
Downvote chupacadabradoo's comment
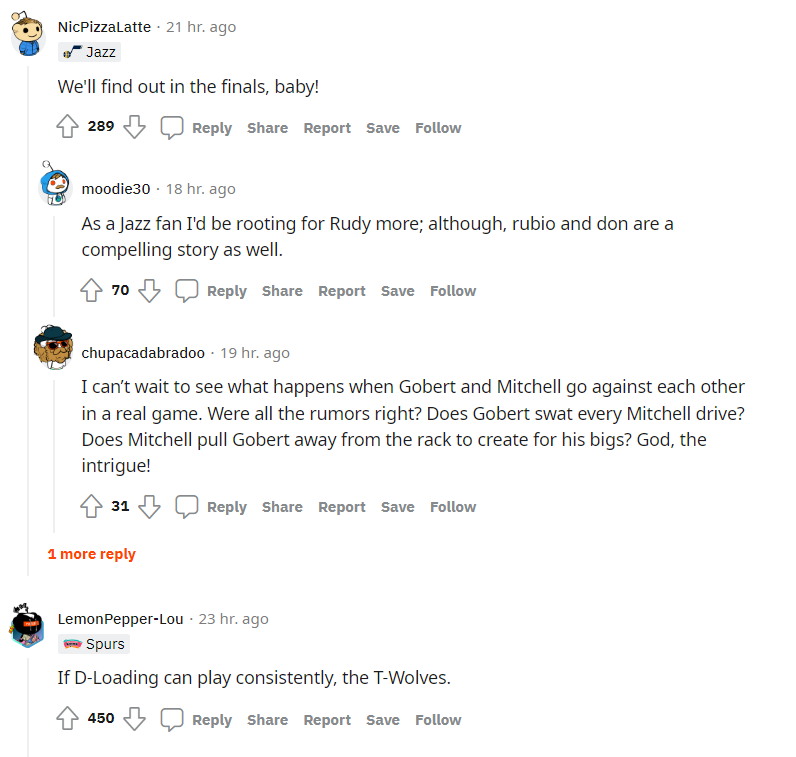[150, 506]
